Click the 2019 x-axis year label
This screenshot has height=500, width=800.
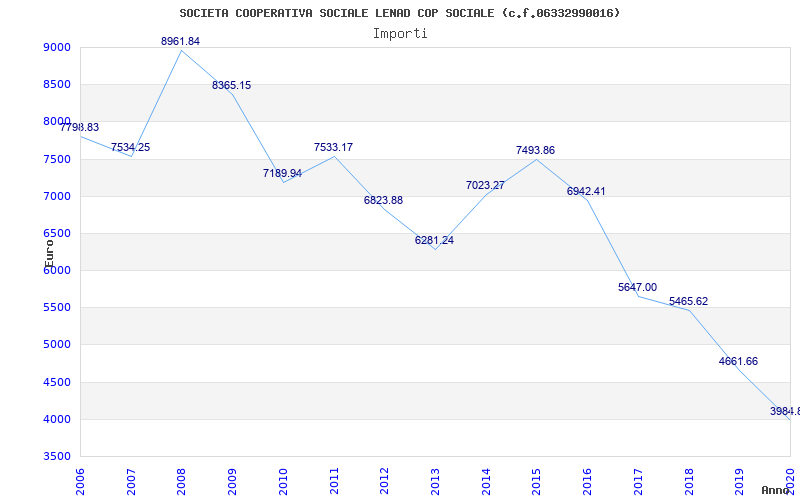pyautogui.click(x=739, y=481)
